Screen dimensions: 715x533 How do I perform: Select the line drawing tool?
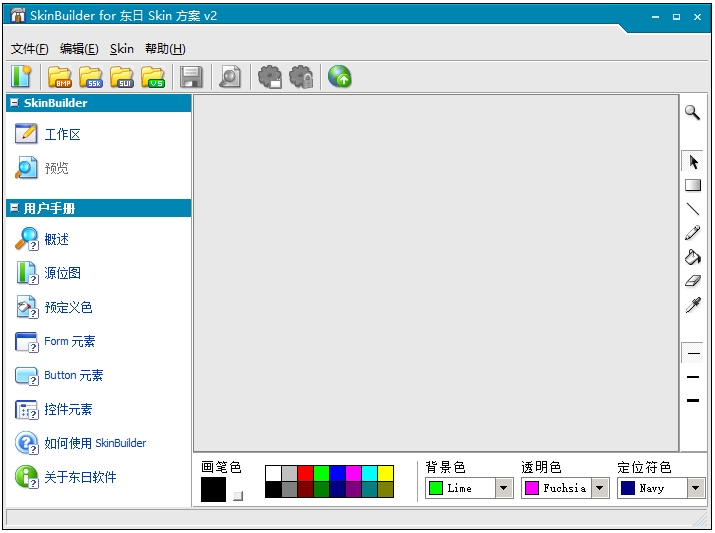click(x=693, y=209)
